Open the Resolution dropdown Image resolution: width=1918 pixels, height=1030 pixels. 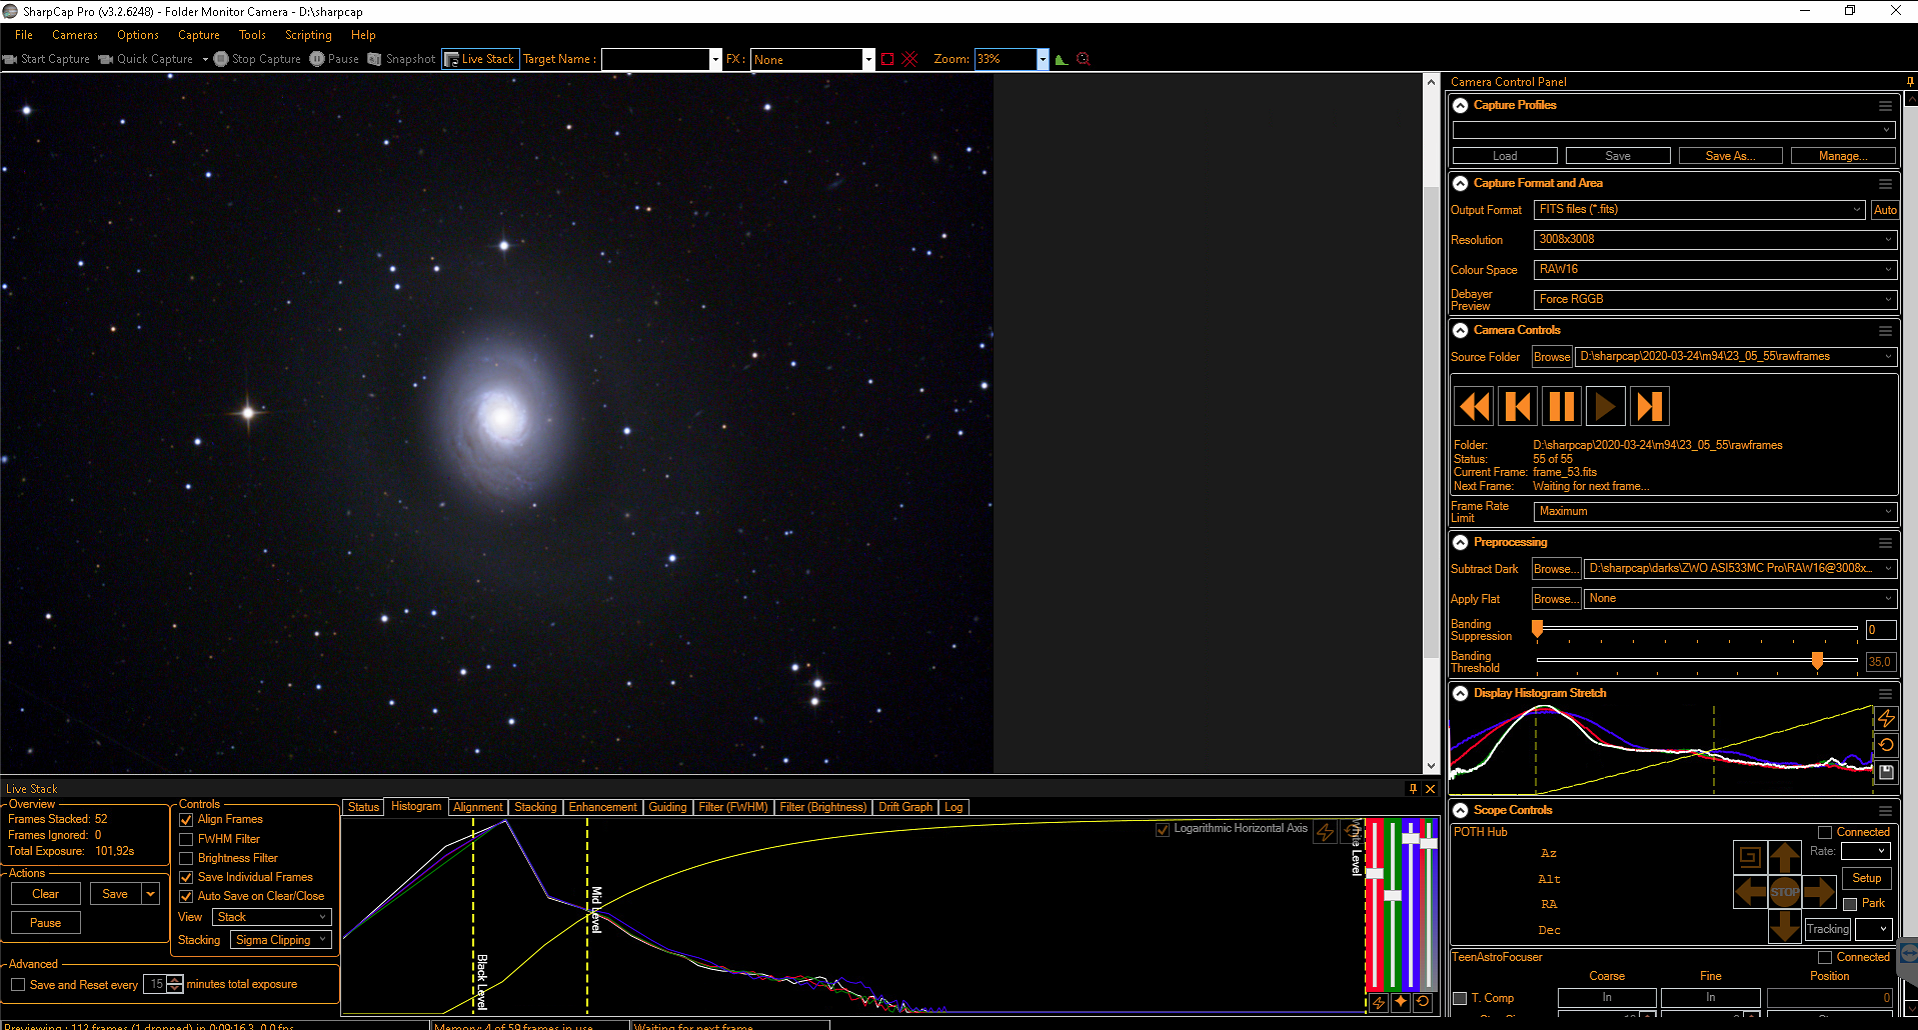pos(1715,240)
